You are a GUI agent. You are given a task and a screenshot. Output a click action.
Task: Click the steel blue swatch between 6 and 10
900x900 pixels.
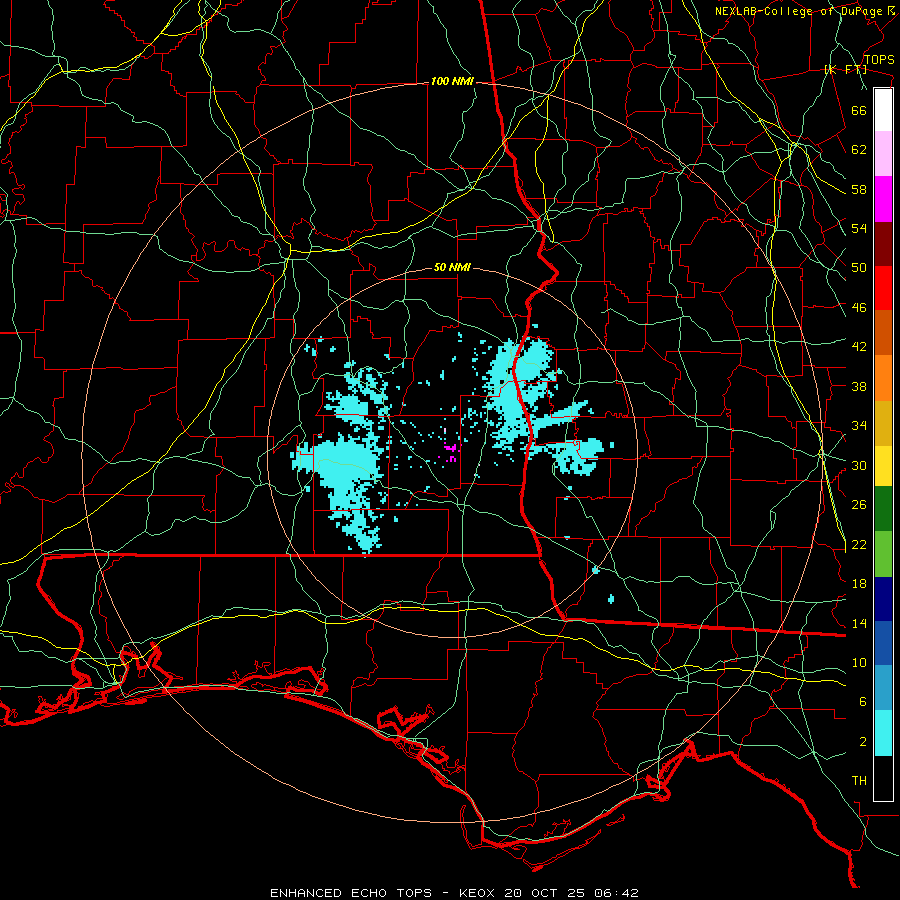(x=883, y=688)
